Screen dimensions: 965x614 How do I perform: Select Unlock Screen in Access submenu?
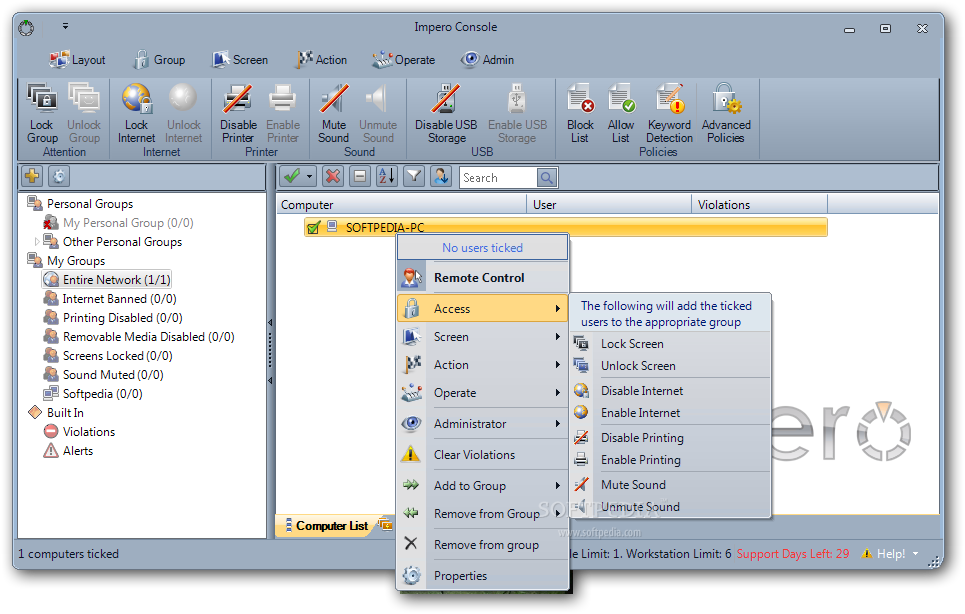670,365
